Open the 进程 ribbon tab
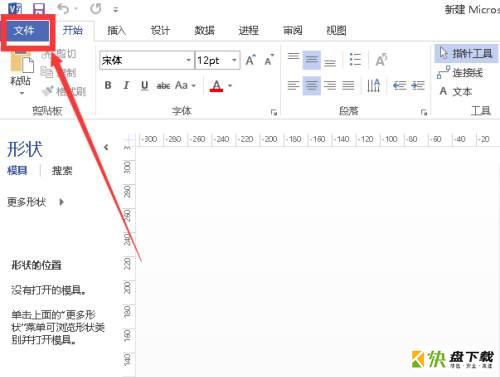The width and height of the screenshot is (500, 377). pos(249,31)
